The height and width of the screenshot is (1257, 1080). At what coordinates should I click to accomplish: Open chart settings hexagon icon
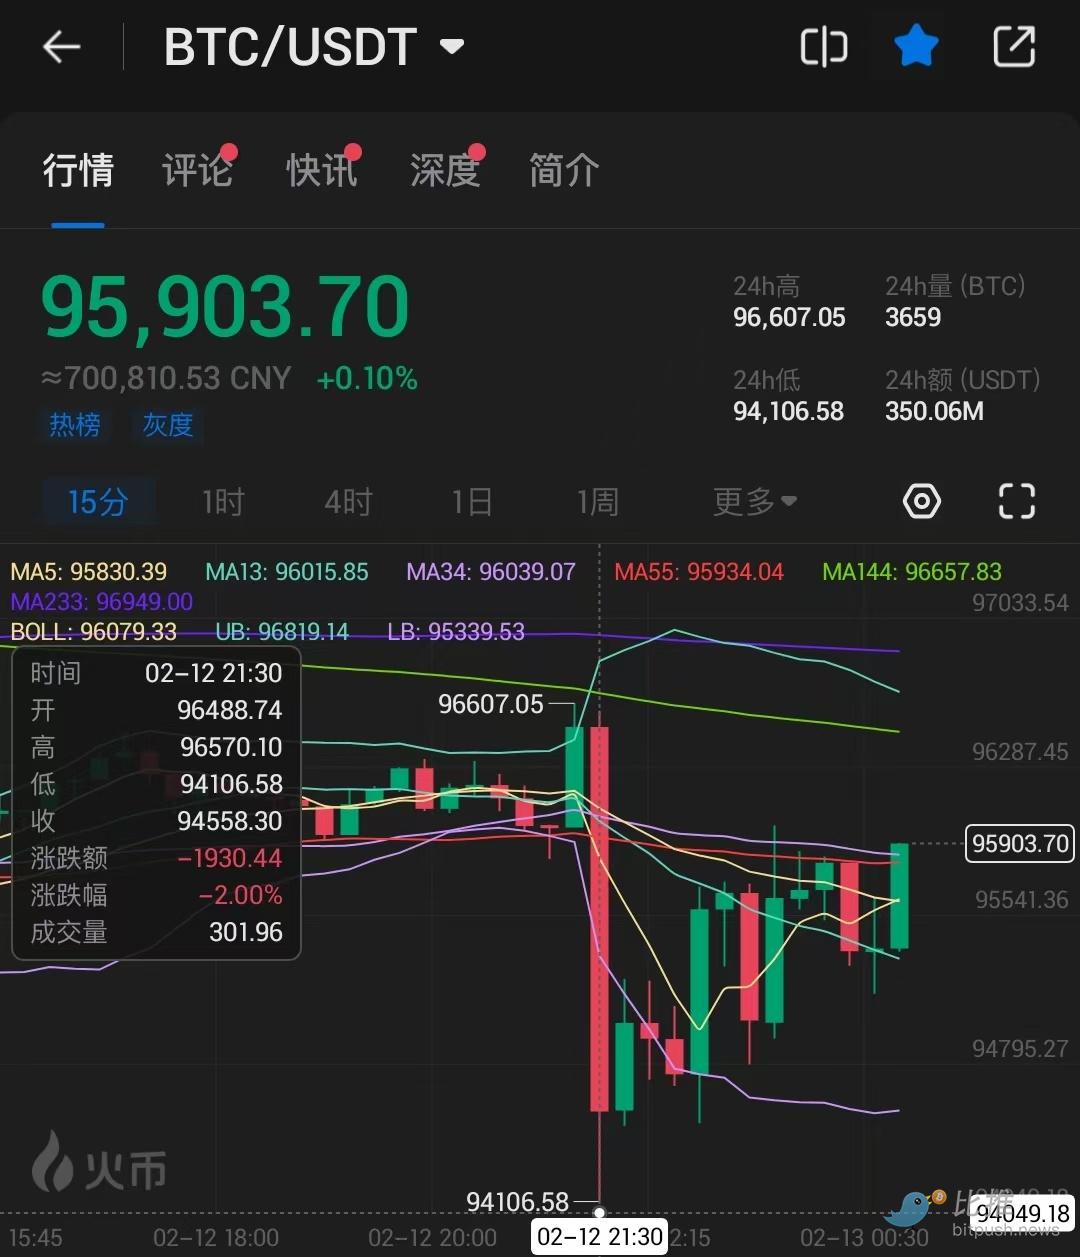click(921, 501)
